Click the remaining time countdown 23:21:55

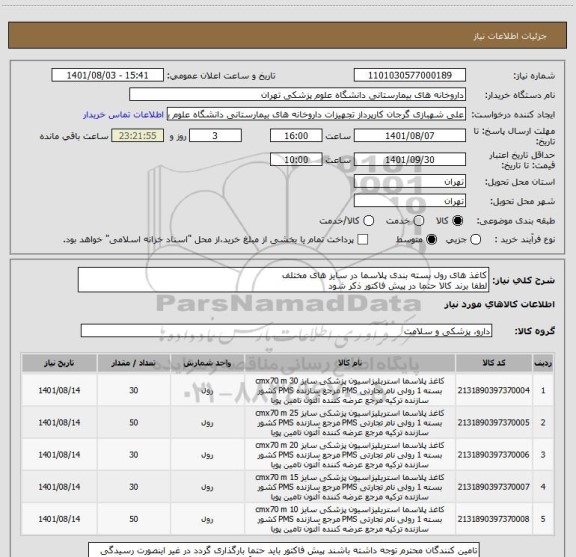tap(138, 136)
